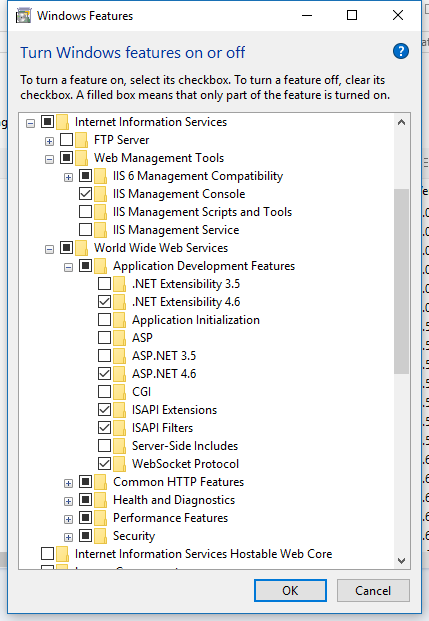Select the Performance Features tree item
Screen dimensions: 429x621
tap(170, 518)
